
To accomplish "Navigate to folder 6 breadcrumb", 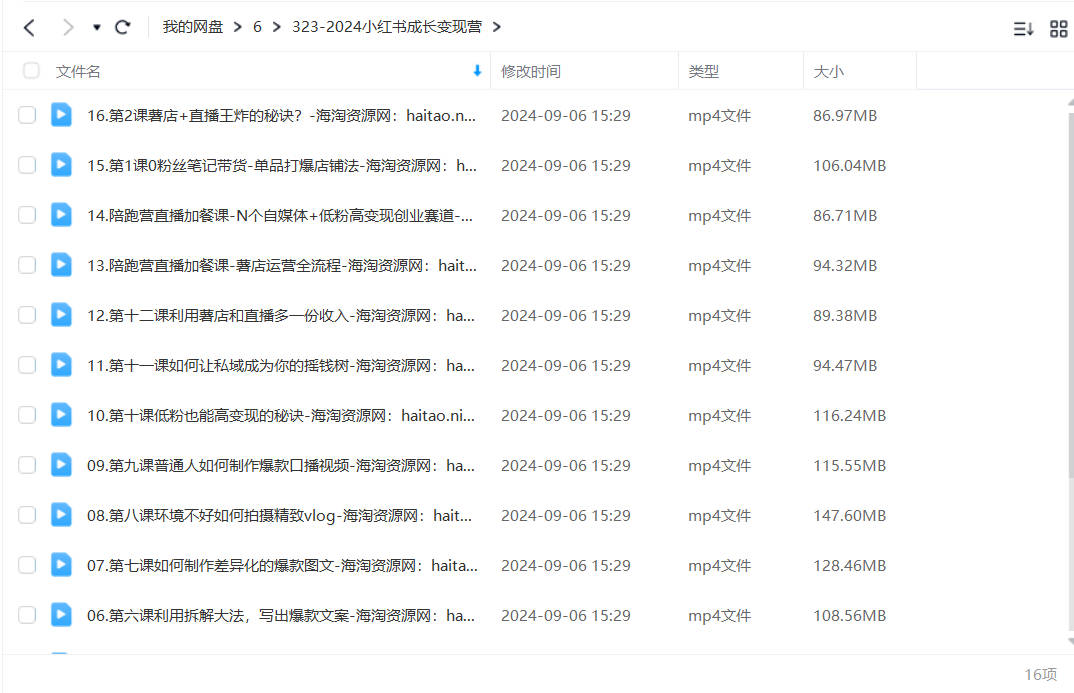I will coord(257,27).
